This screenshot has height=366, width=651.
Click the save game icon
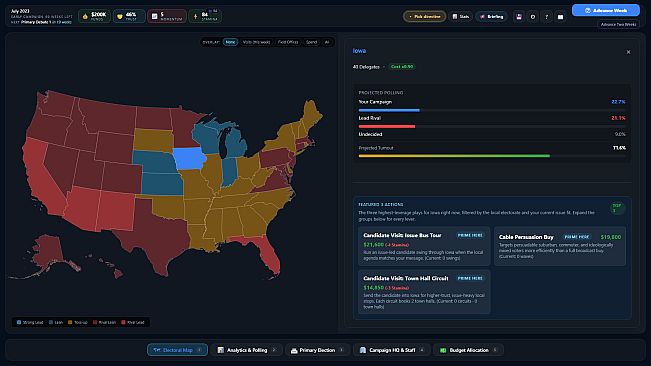pyautogui.click(x=519, y=17)
